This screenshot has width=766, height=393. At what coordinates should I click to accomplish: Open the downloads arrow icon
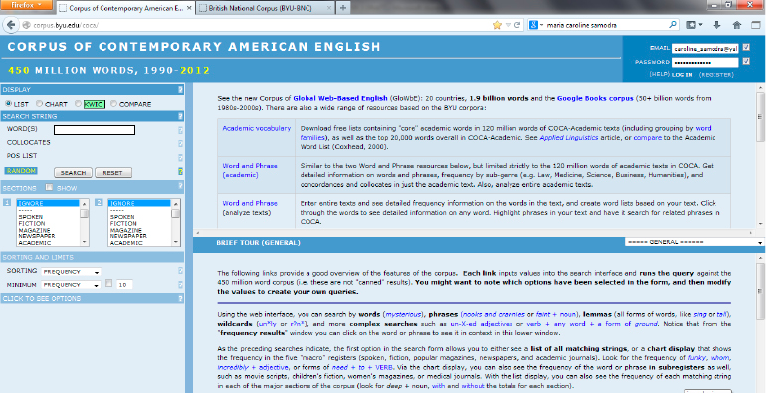click(x=717, y=25)
